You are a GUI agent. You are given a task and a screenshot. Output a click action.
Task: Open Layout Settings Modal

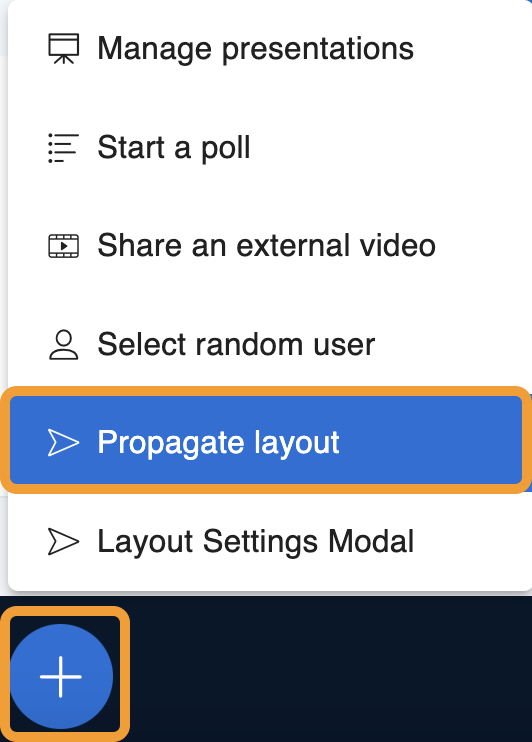[x=270, y=541]
